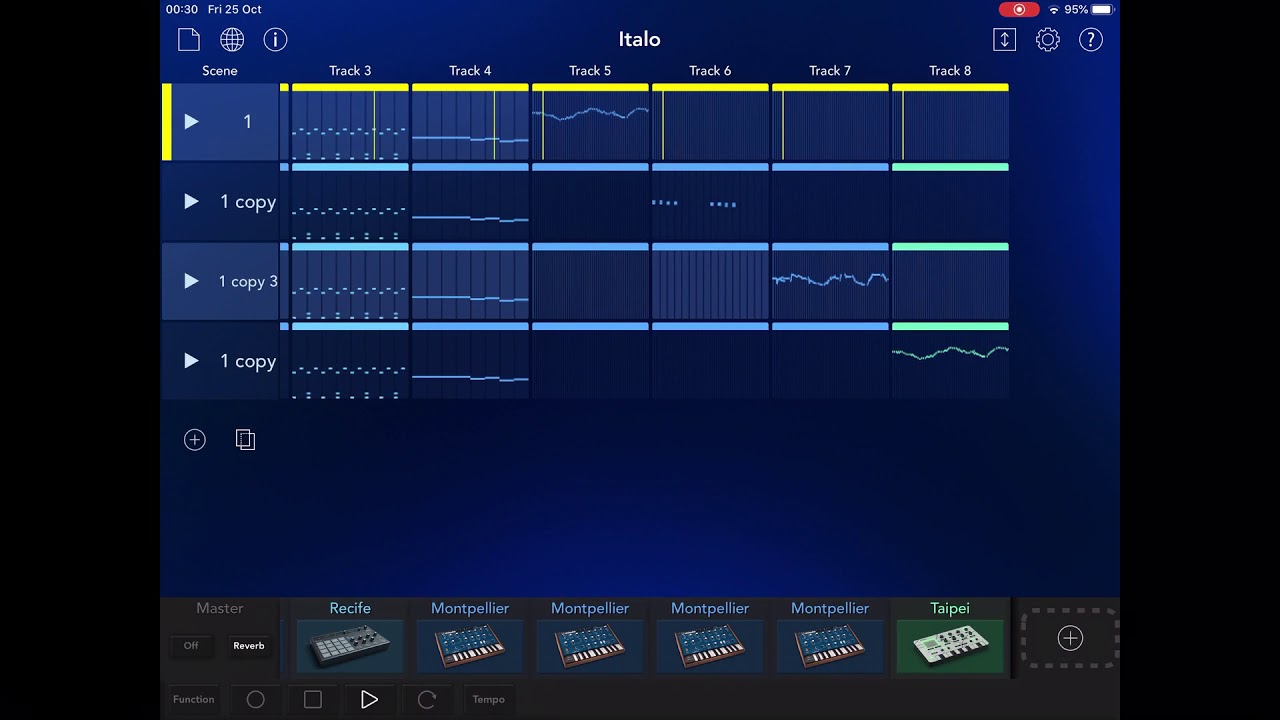Stop playback with the square button

click(x=313, y=699)
